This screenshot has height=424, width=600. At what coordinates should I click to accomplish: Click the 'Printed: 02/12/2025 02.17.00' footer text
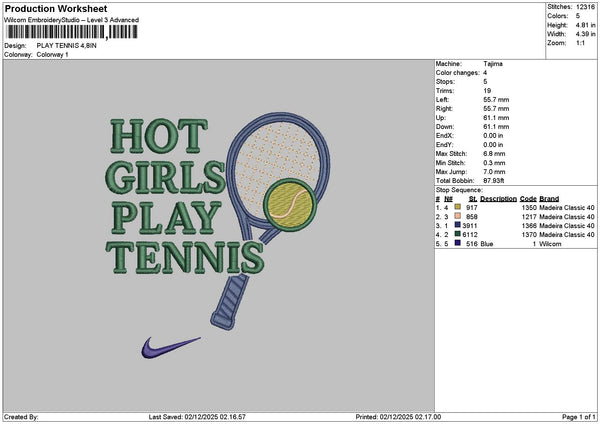point(398,417)
